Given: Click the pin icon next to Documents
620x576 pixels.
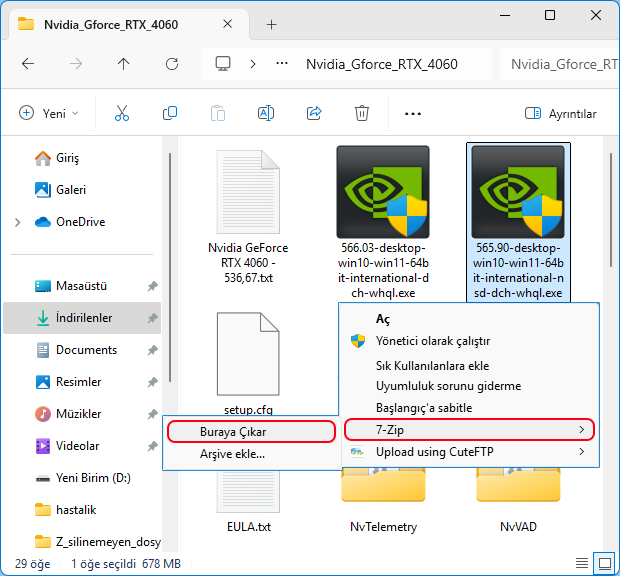Looking at the screenshot, I should coord(153,350).
